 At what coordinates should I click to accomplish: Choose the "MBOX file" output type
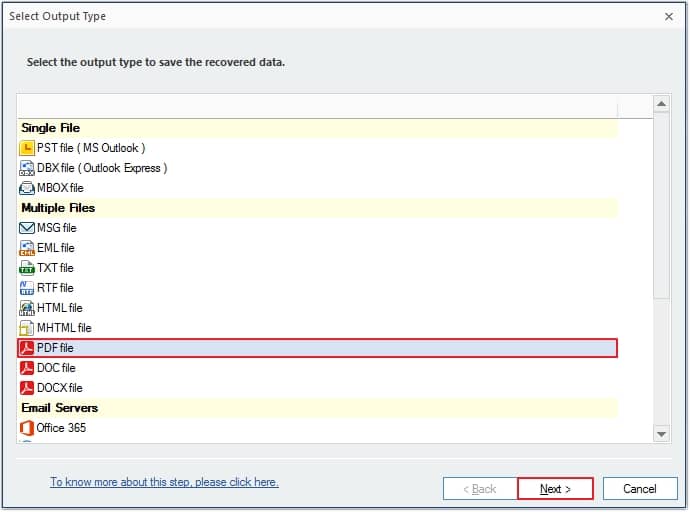318,188
